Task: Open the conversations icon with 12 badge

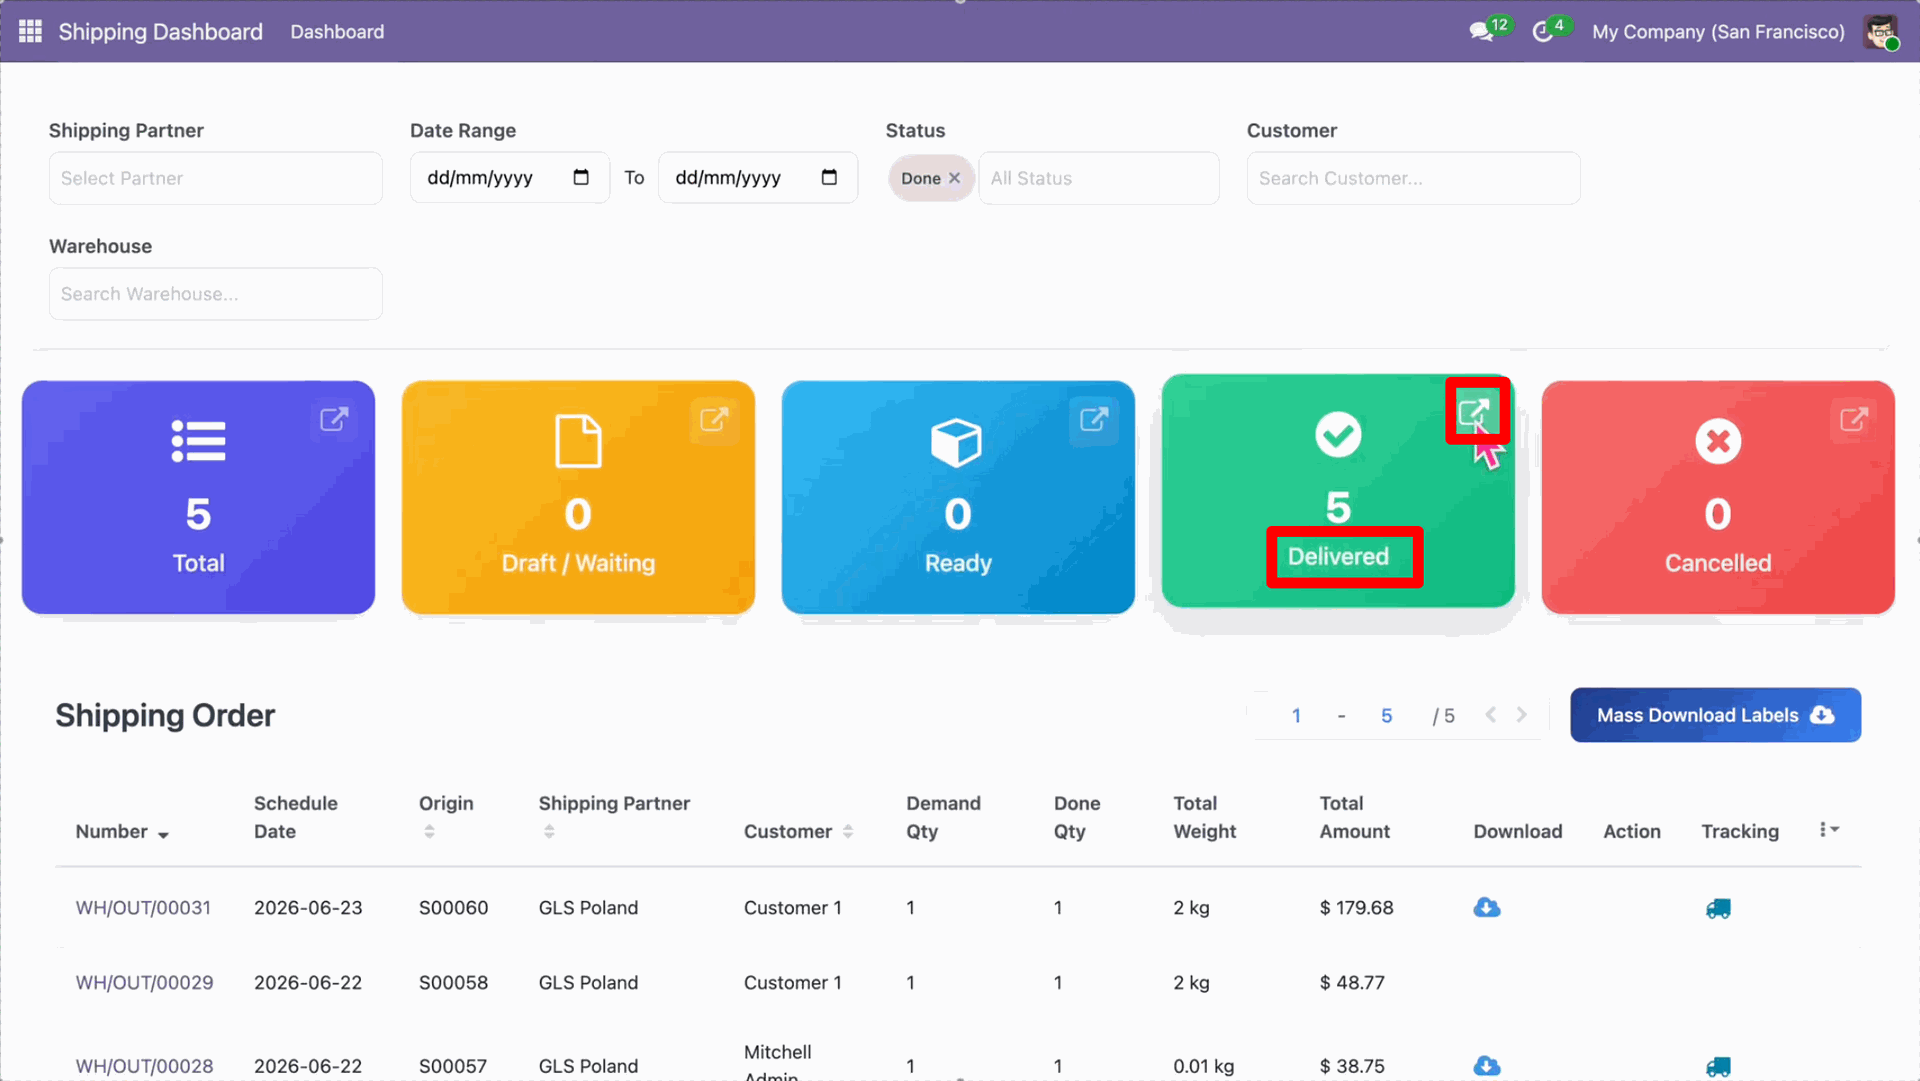Action: click(x=1482, y=32)
